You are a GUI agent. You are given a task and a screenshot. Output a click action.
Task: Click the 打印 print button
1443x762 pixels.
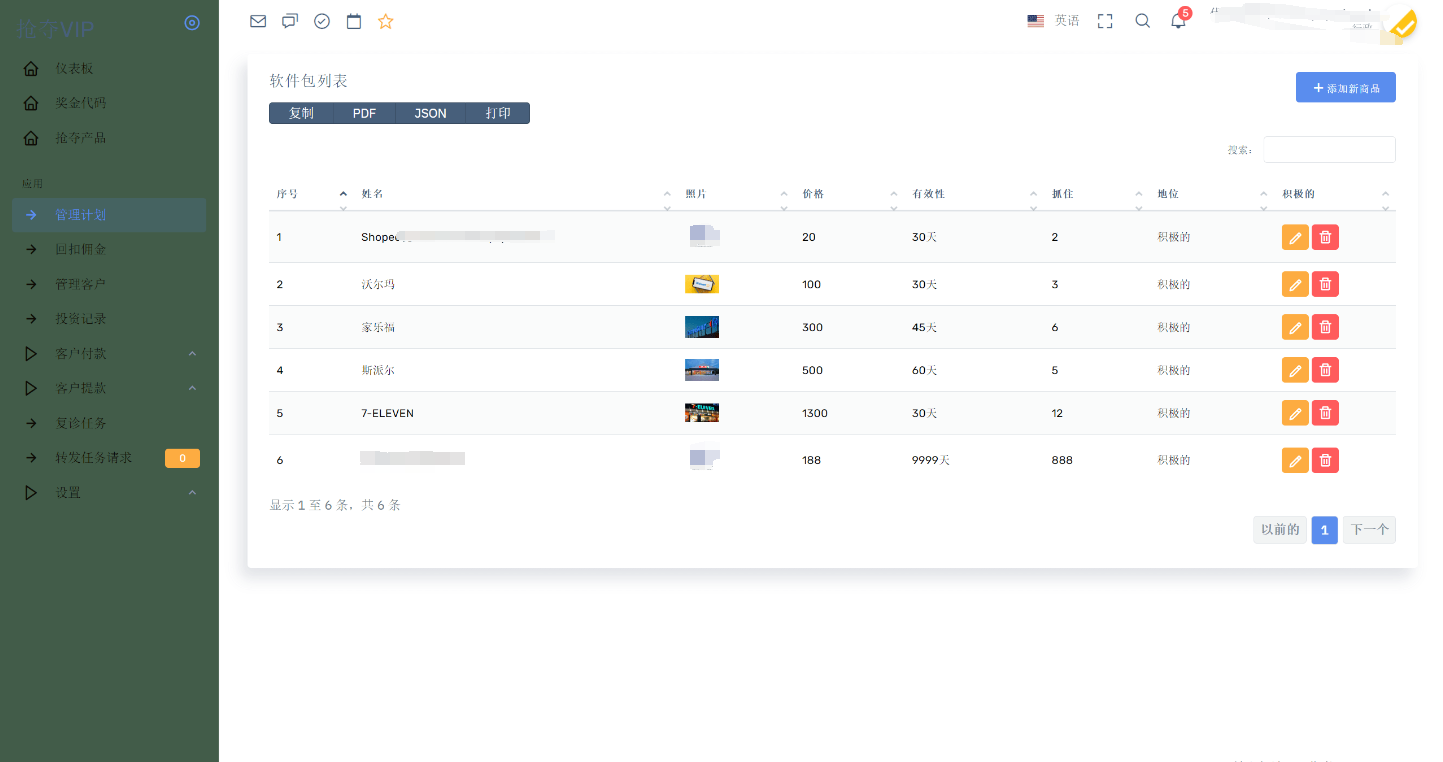(x=498, y=113)
